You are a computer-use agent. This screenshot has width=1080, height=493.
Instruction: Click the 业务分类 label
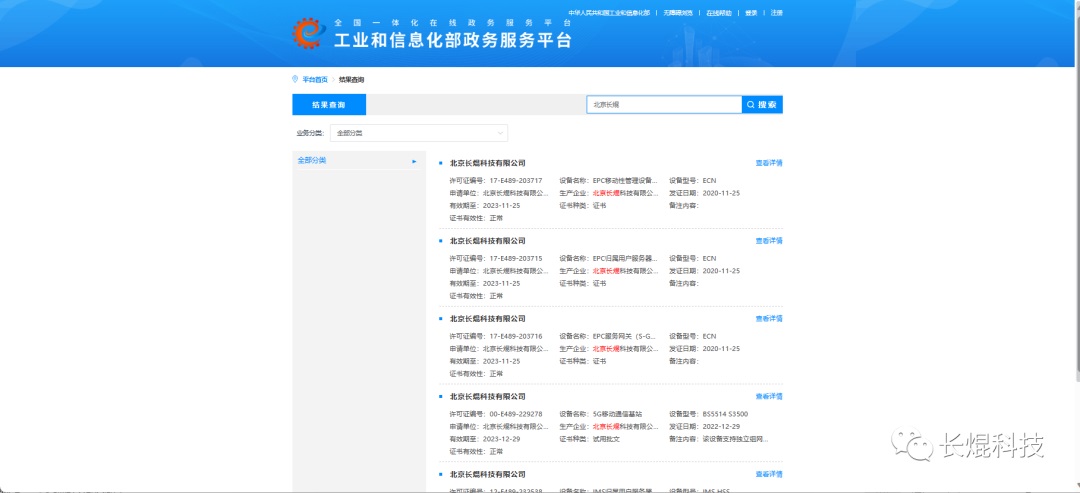click(310, 133)
